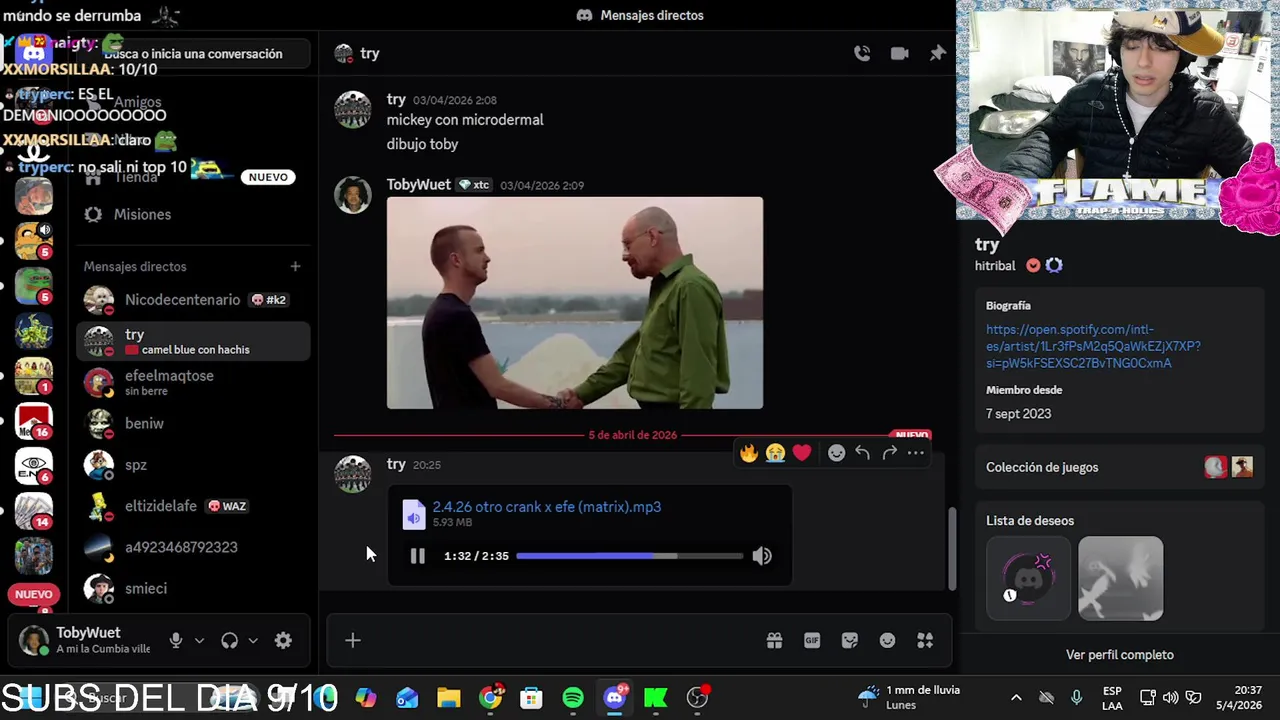Open more options ellipsis on message

[x=915, y=453]
